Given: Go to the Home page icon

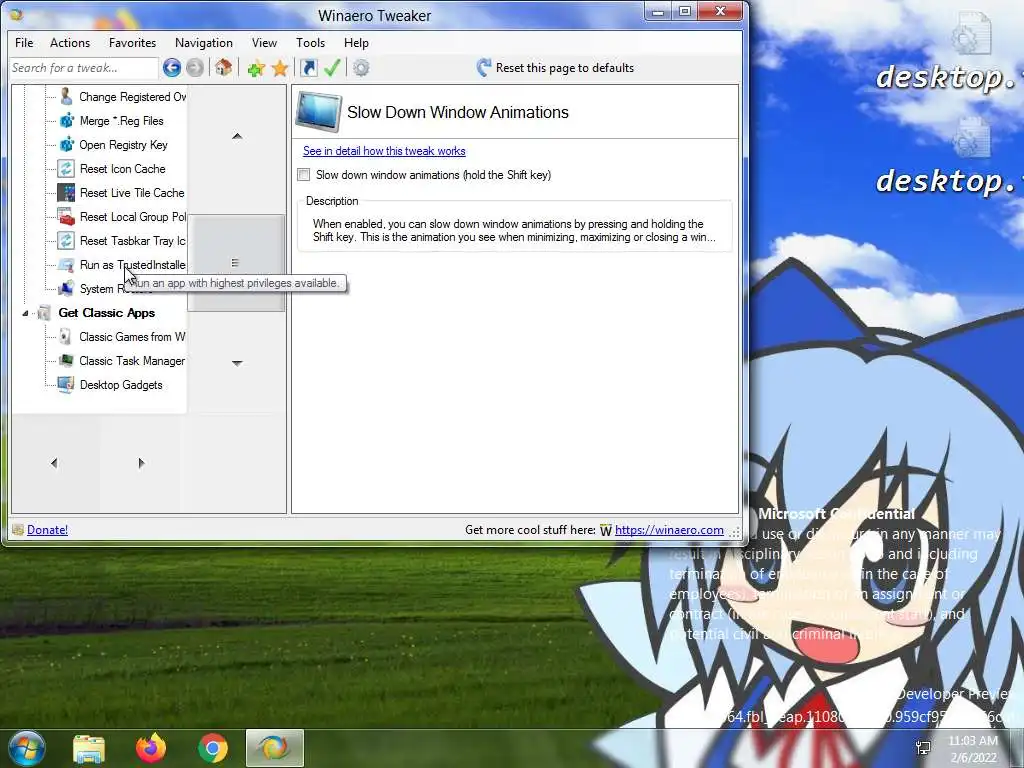Looking at the screenshot, I should (x=223, y=67).
